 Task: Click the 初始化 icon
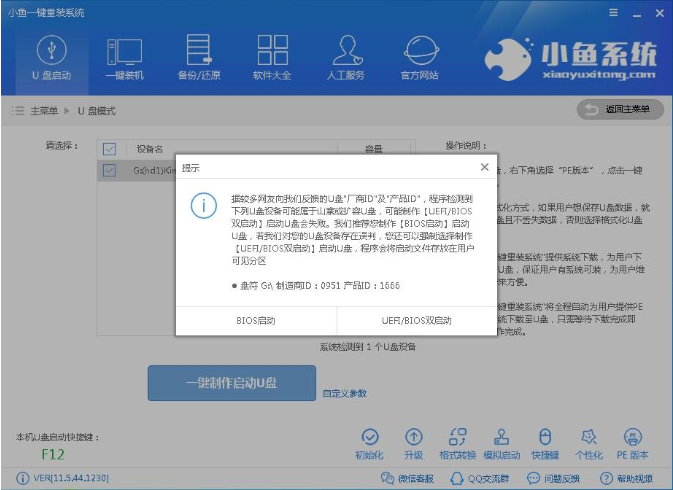[x=370, y=444]
